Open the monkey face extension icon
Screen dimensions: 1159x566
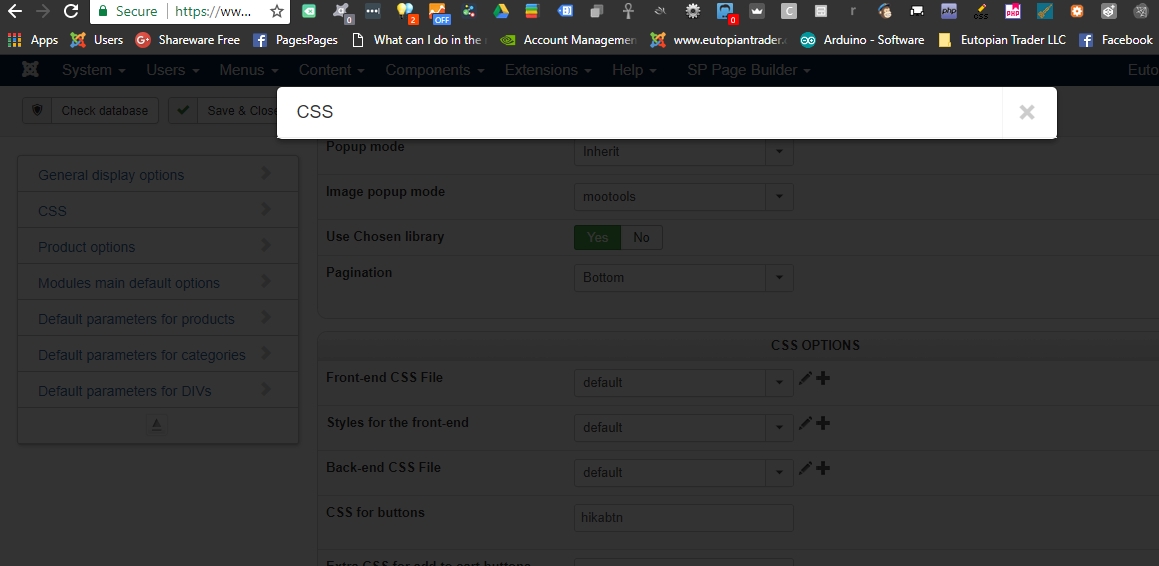tap(885, 11)
